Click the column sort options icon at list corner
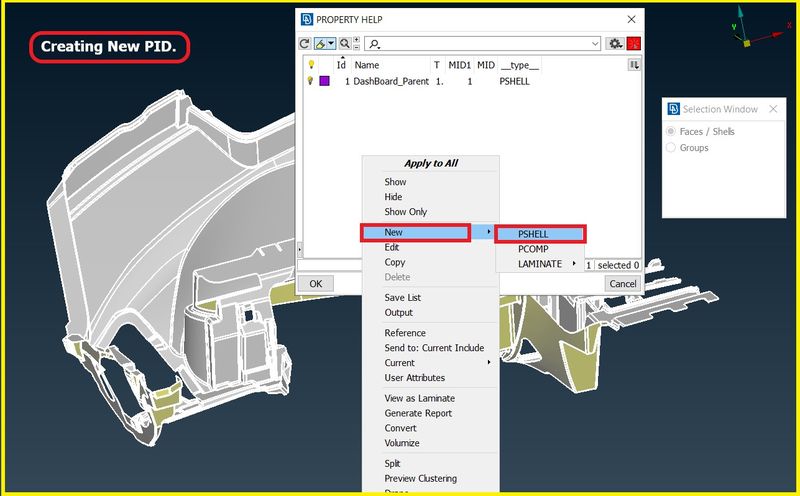This screenshot has width=800, height=496. (634, 65)
